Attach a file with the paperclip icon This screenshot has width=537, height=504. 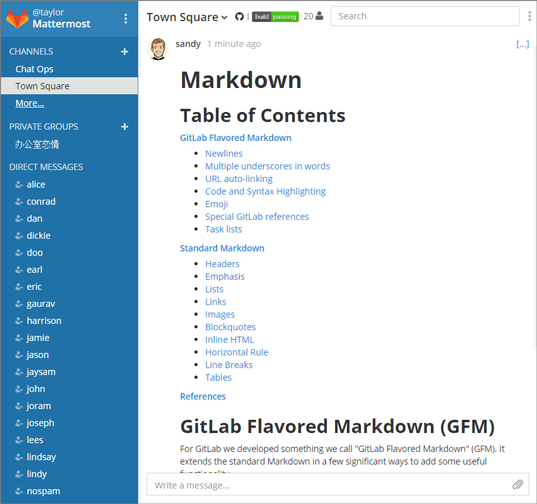click(517, 484)
